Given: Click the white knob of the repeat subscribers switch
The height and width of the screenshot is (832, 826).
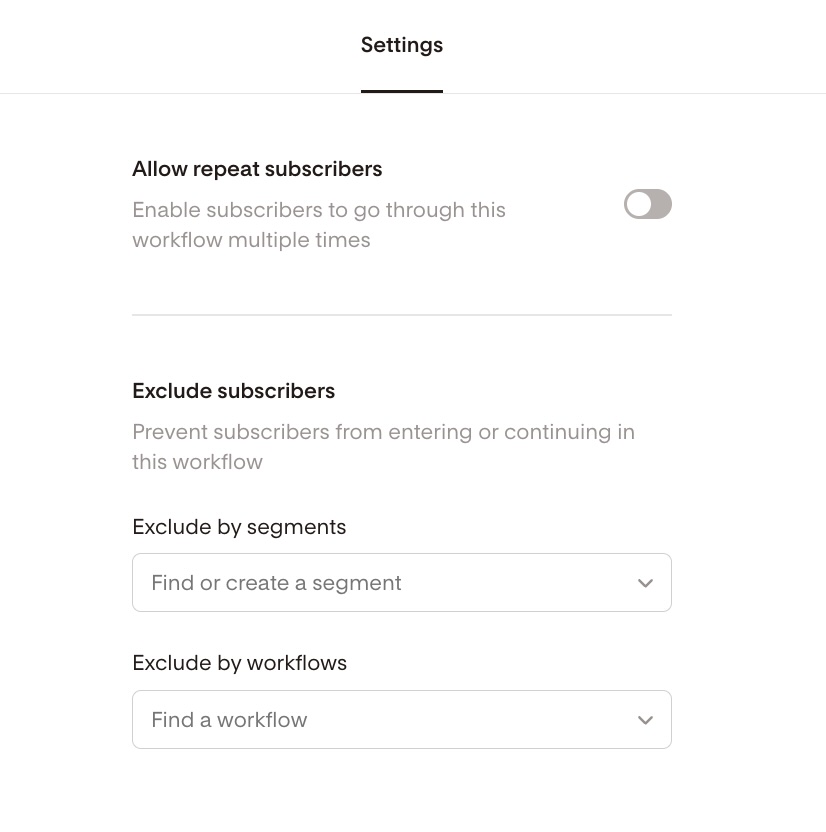Looking at the screenshot, I should point(638,205).
